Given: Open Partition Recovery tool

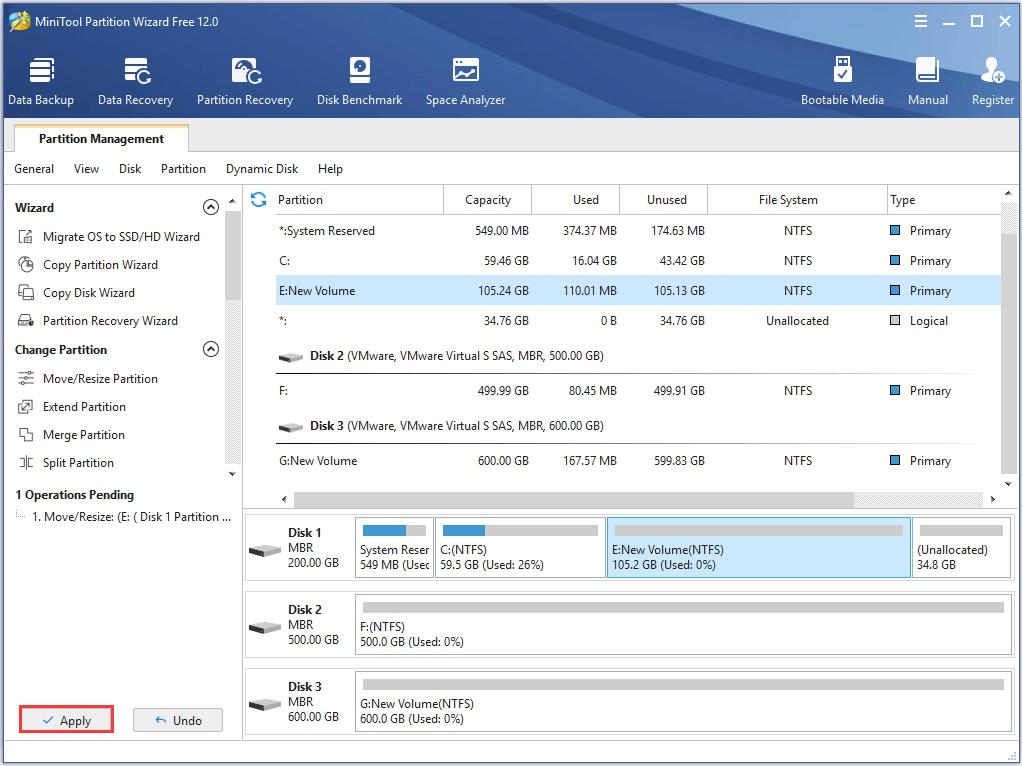Looking at the screenshot, I should coord(245,81).
